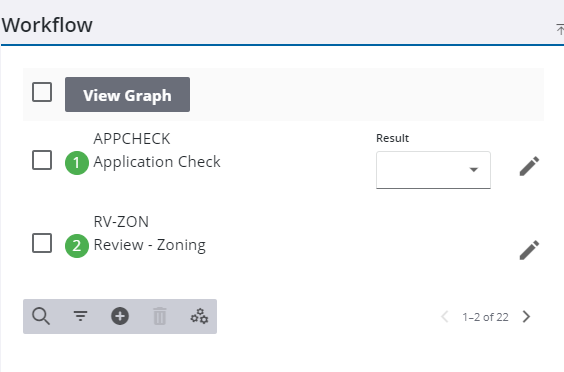The height and width of the screenshot is (372, 564).
Task: Edit the Review - Zoning task using its pencil icon
Action: coord(529,250)
